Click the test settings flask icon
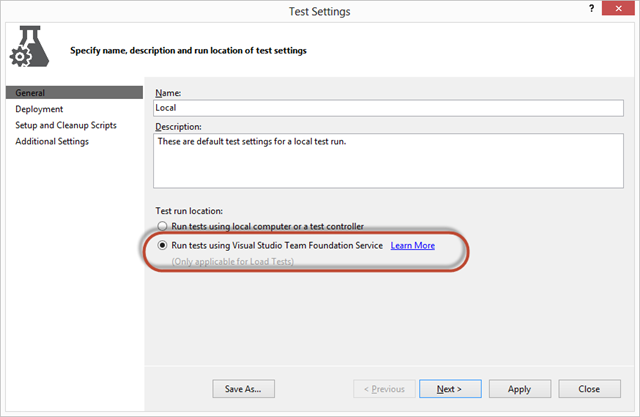 (x=29, y=47)
